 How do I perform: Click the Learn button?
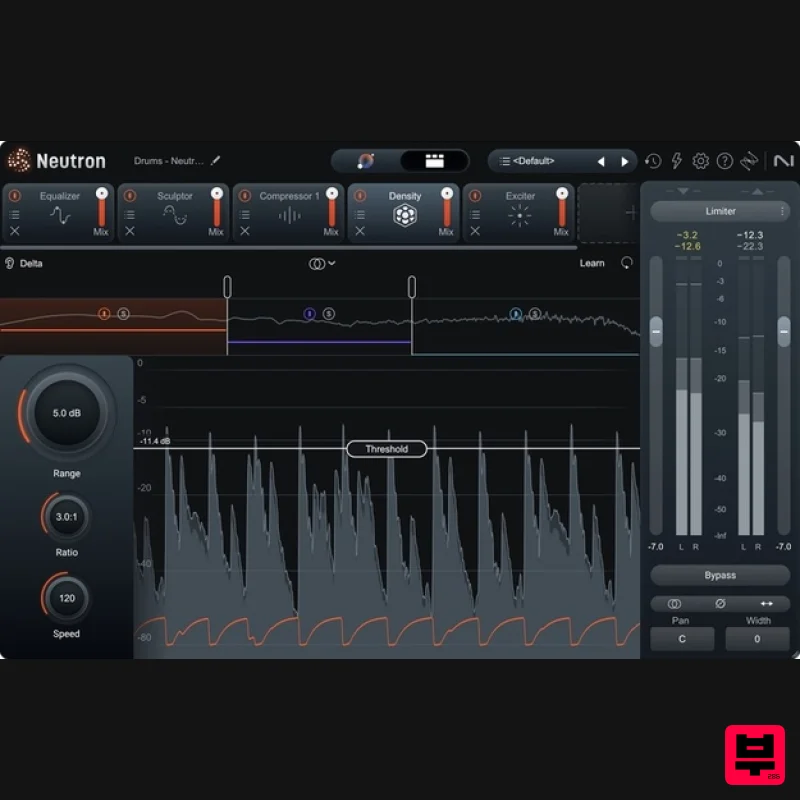(x=592, y=263)
